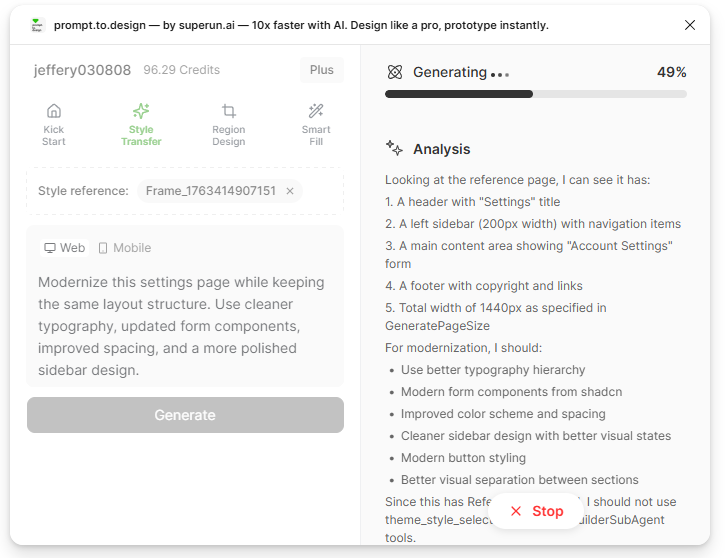The height and width of the screenshot is (558, 725).
Task: Click the 'Generating' status label
Action: click(x=450, y=72)
